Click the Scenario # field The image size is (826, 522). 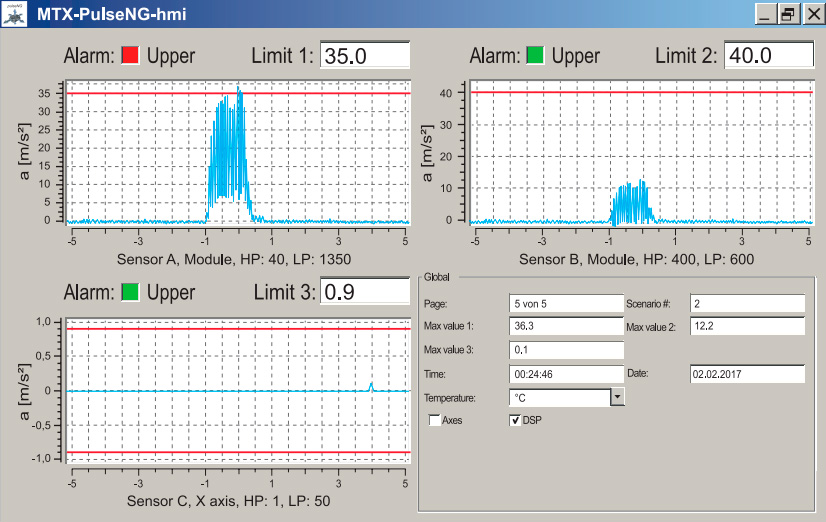[747, 303]
